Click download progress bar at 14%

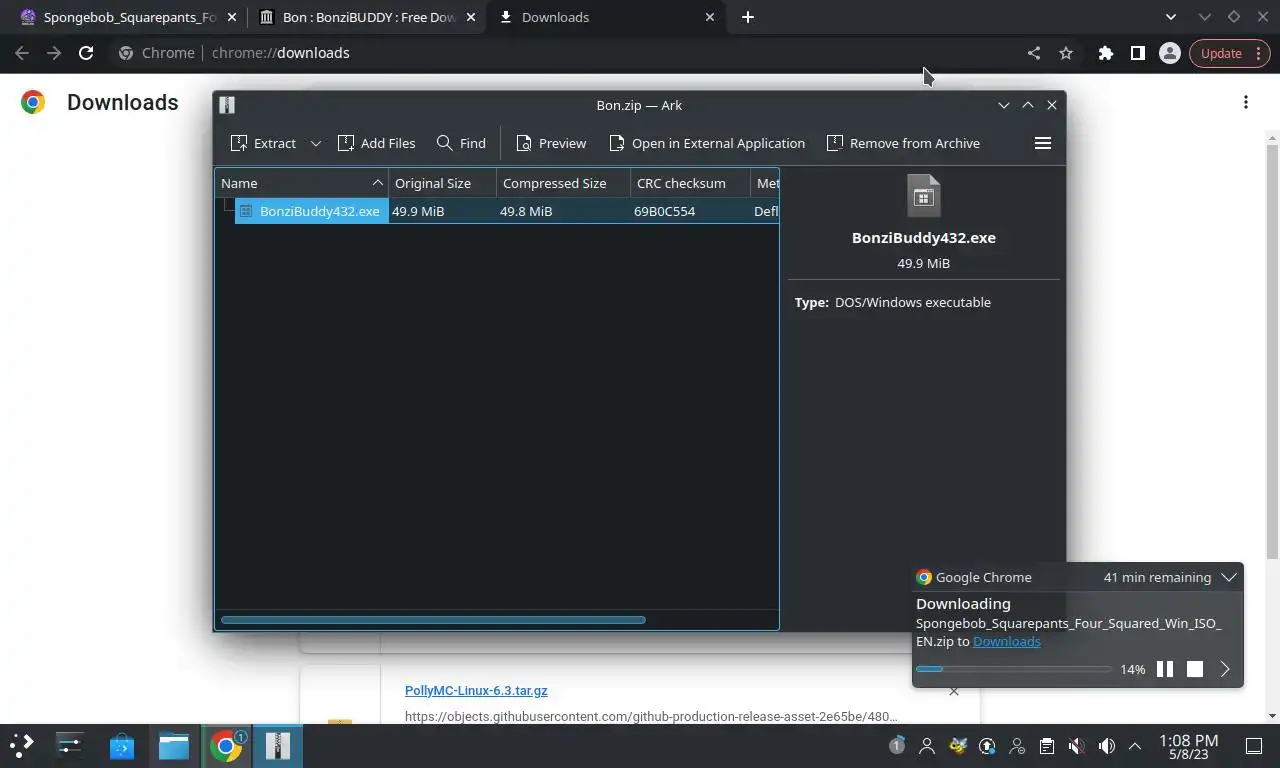[1014, 669]
